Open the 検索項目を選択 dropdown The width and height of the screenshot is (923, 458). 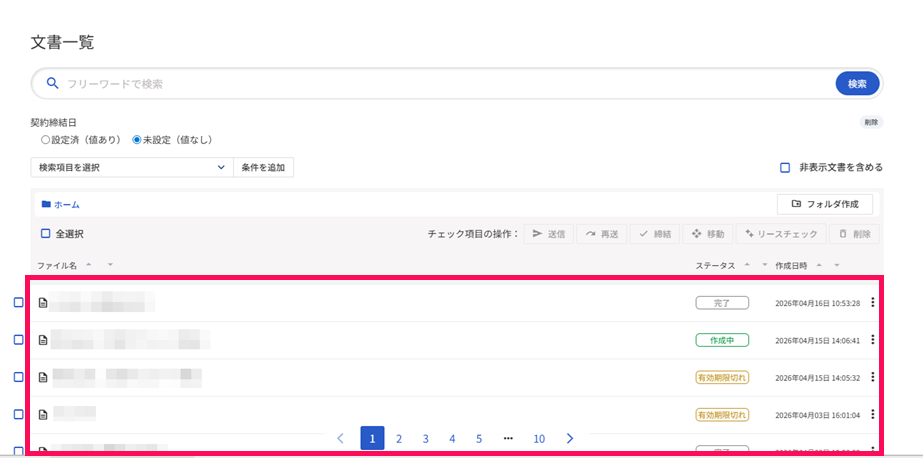pos(132,167)
